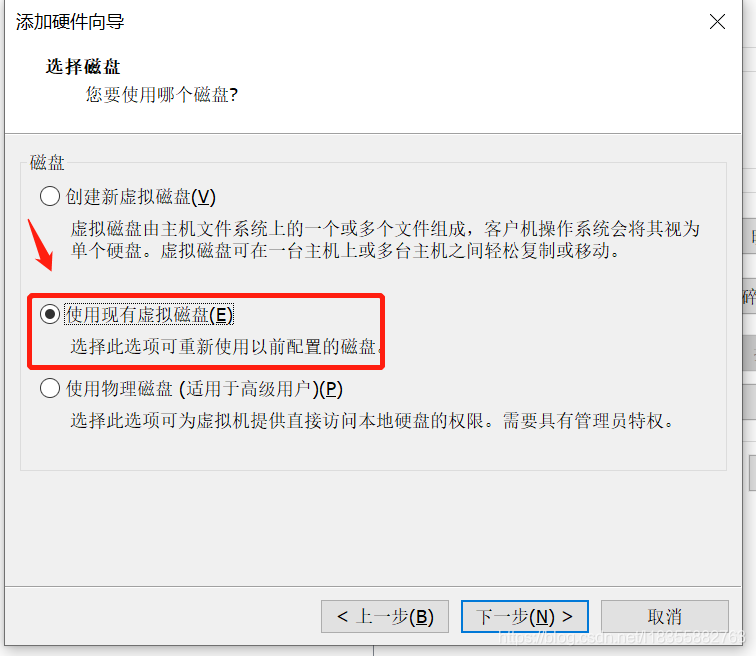Close the 添加硬件向导 dialog with the X
The width and height of the screenshot is (756, 656).
coord(717,22)
